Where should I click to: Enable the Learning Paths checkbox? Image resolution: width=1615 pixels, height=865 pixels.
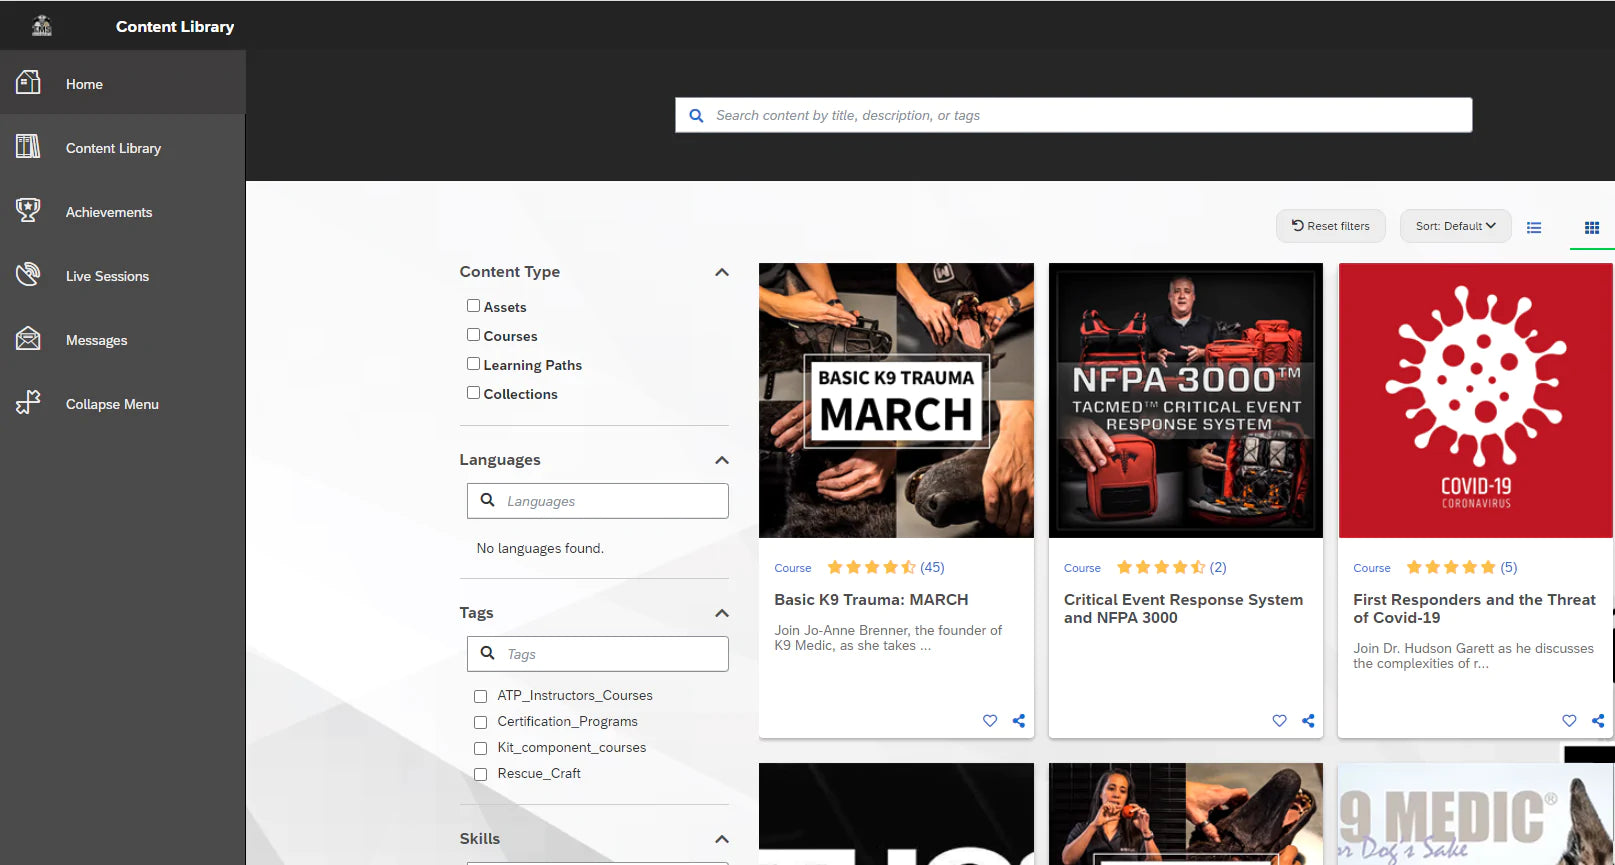[473, 364]
